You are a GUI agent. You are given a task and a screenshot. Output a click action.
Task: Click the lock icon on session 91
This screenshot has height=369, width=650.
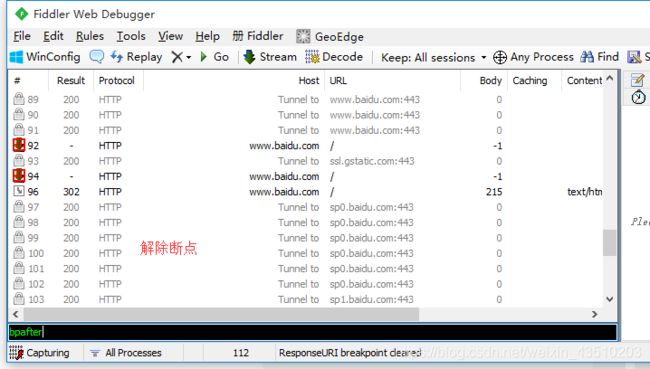pyautogui.click(x=19, y=130)
